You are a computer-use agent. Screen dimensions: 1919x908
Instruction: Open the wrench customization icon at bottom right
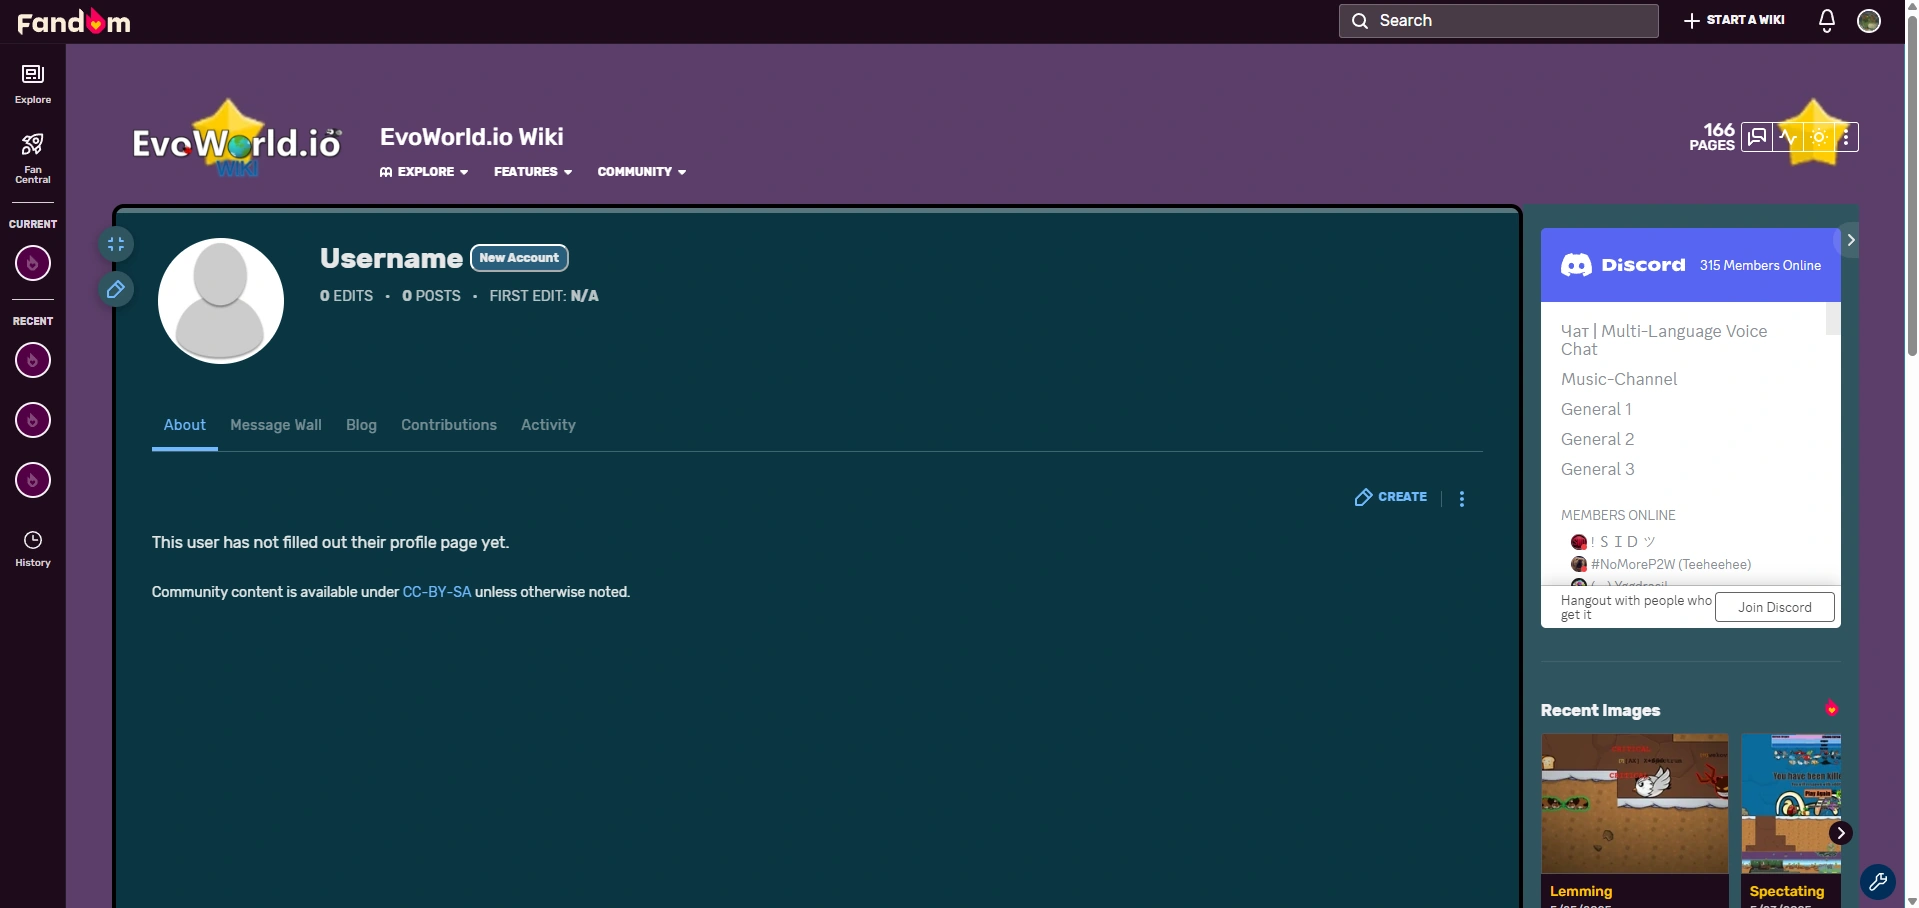[x=1878, y=881]
